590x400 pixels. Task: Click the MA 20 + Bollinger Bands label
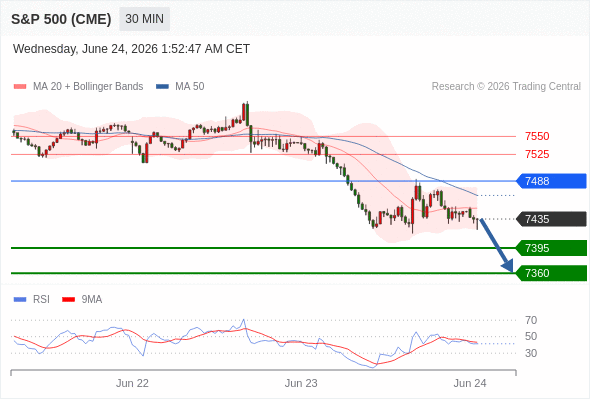(x=88, y=87)
